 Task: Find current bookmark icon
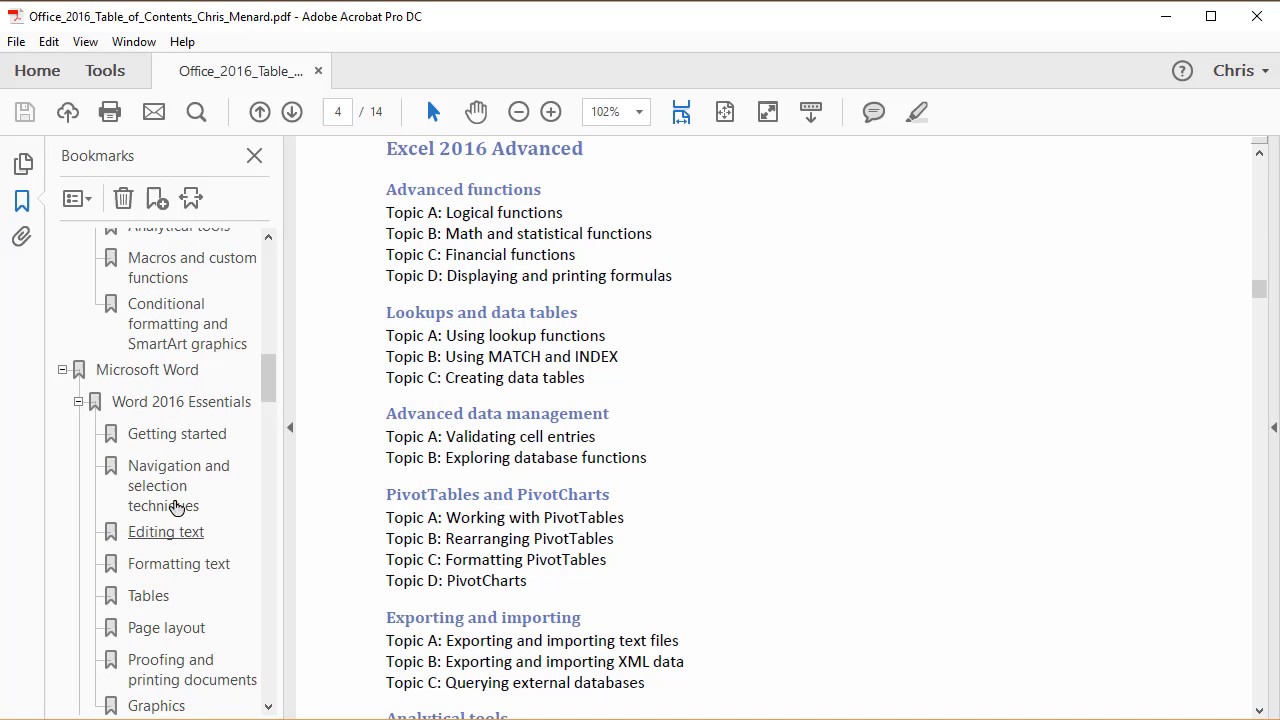click(191, 198)
